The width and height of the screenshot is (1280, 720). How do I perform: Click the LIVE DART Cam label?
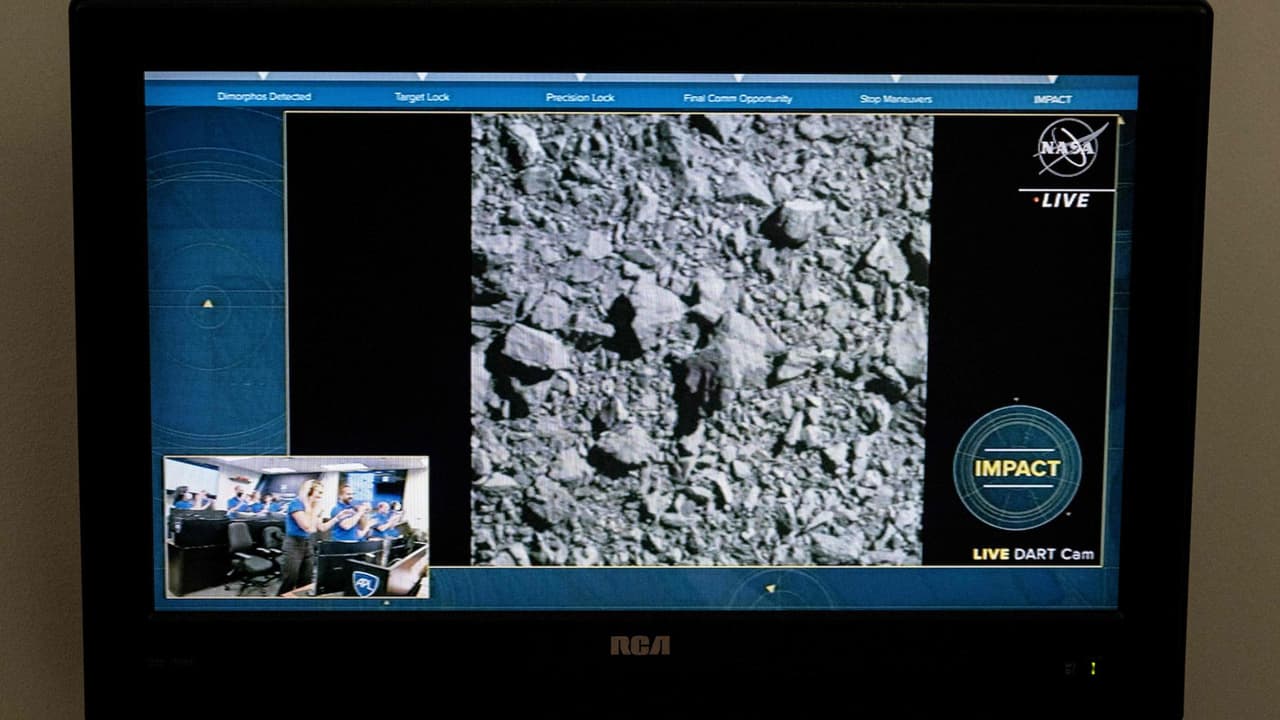point(1033,554)
